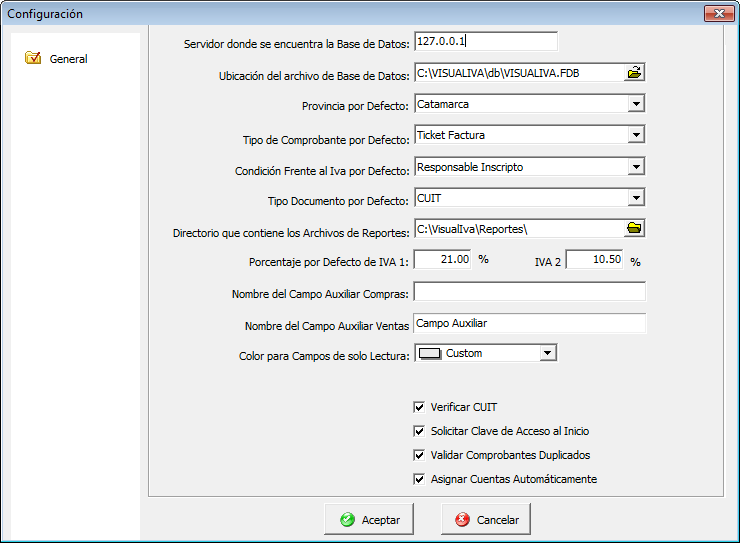Open folder browser for Reportes directory

[x=634, y=229]
